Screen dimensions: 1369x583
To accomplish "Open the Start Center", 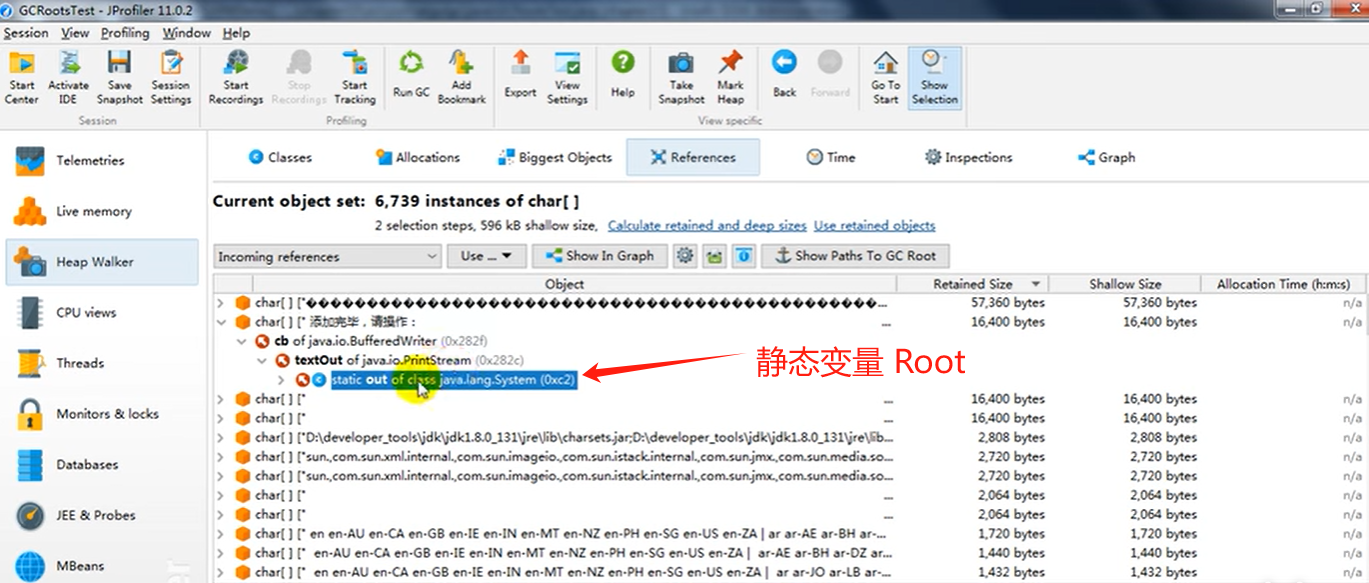I will (21, 78).
